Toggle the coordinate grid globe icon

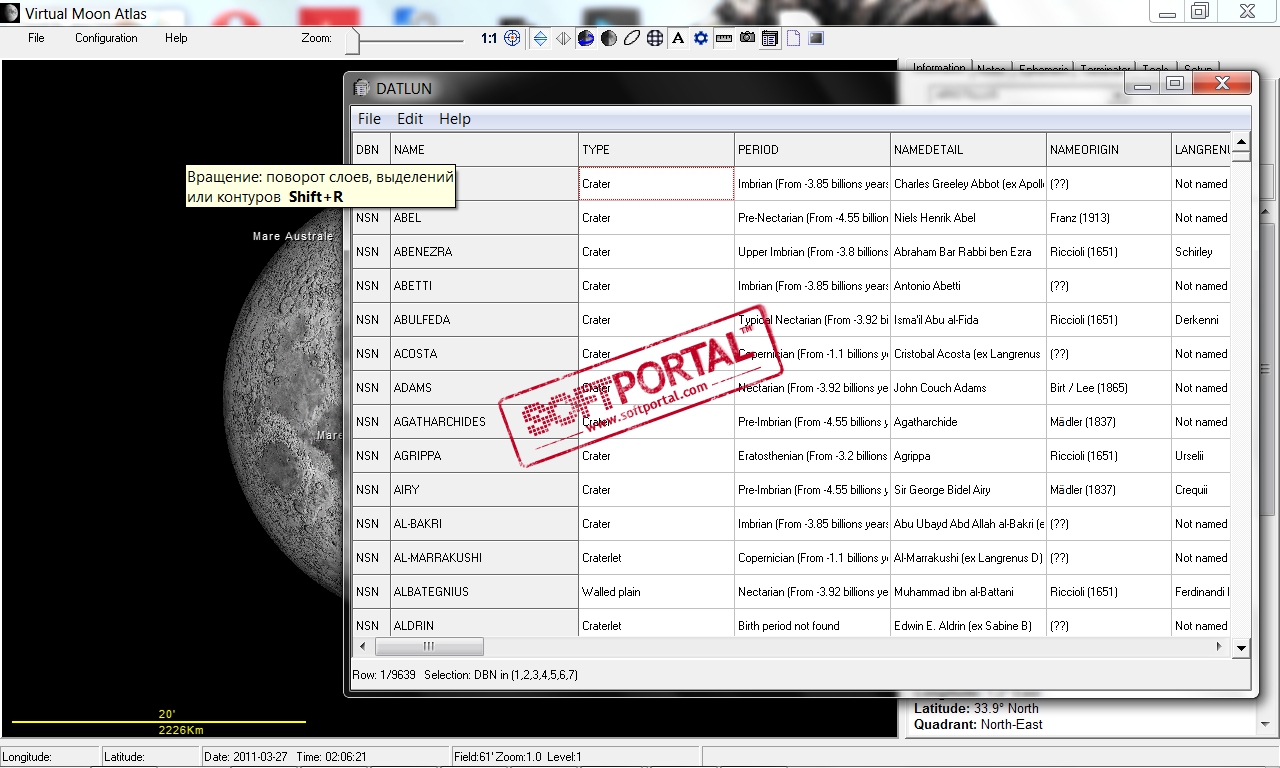click(655, 39)
